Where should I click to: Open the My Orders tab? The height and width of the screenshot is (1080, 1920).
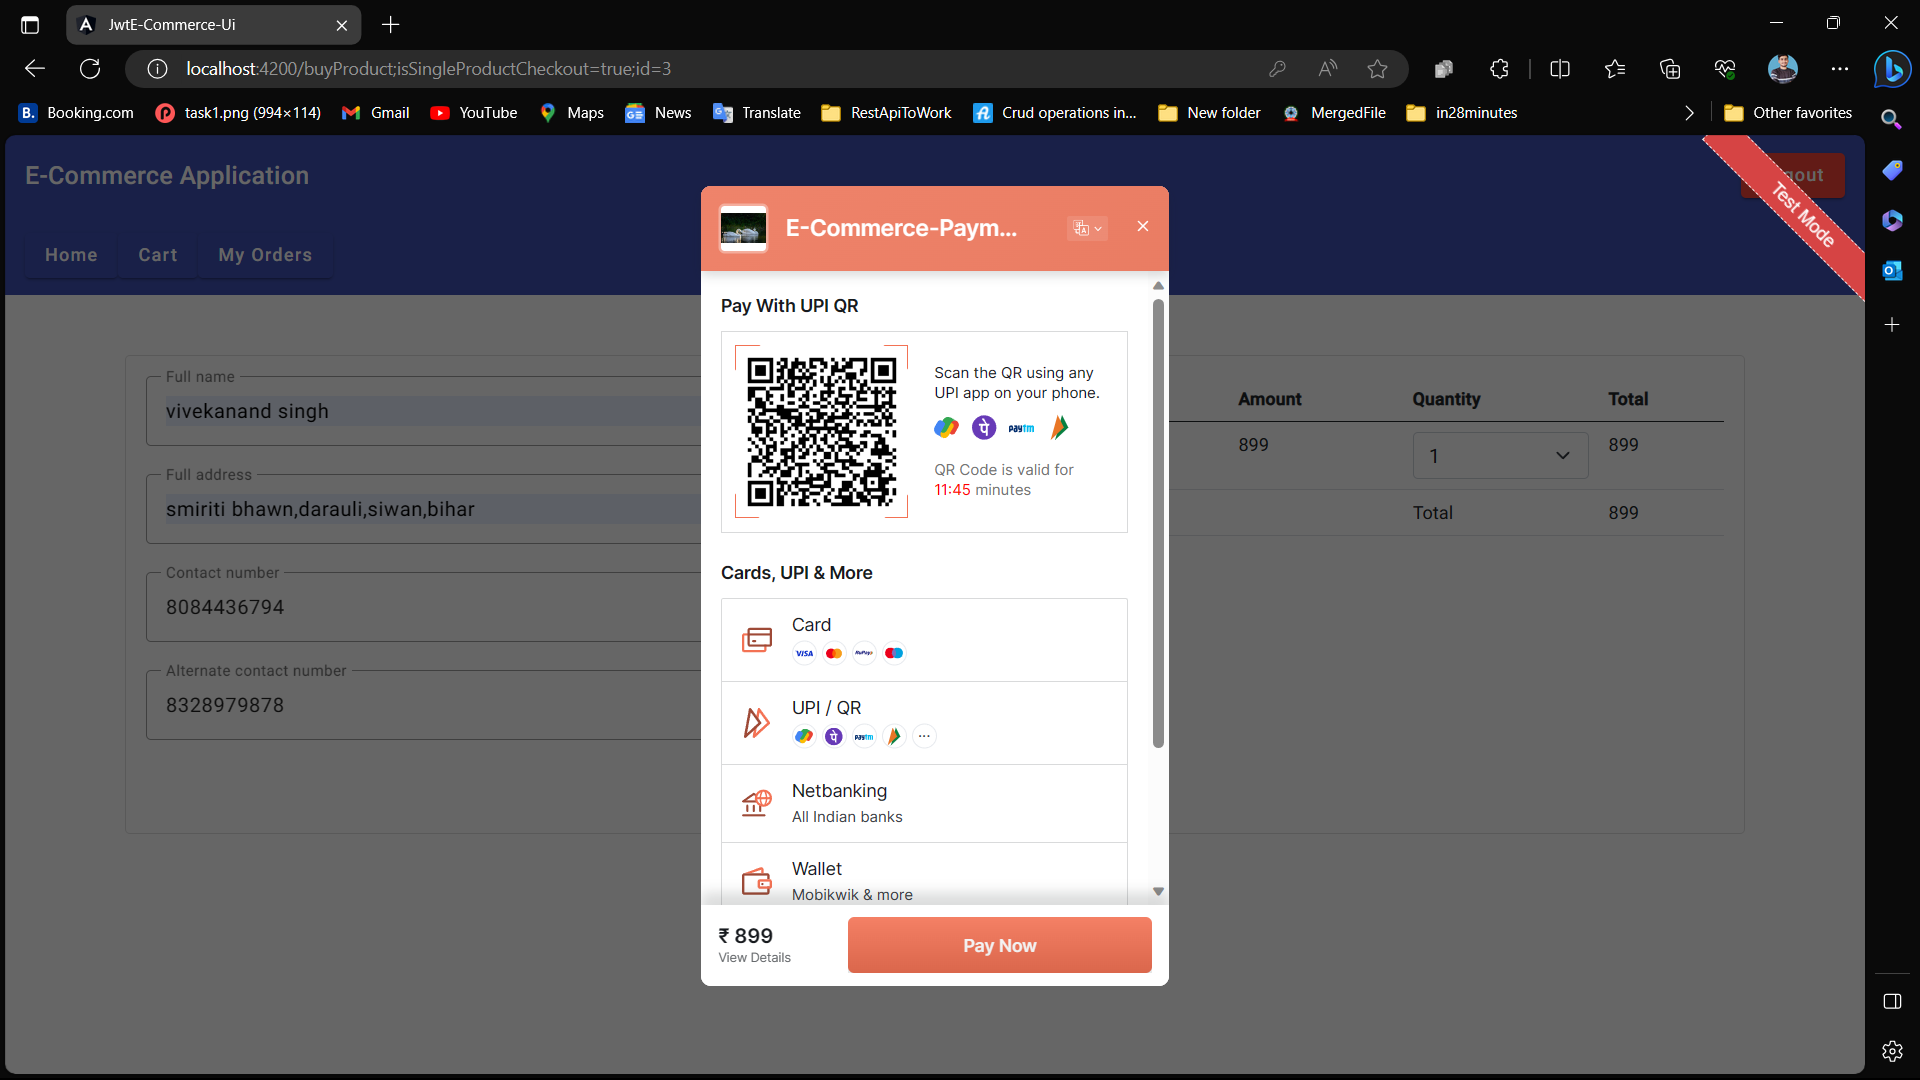click(265, 255)
